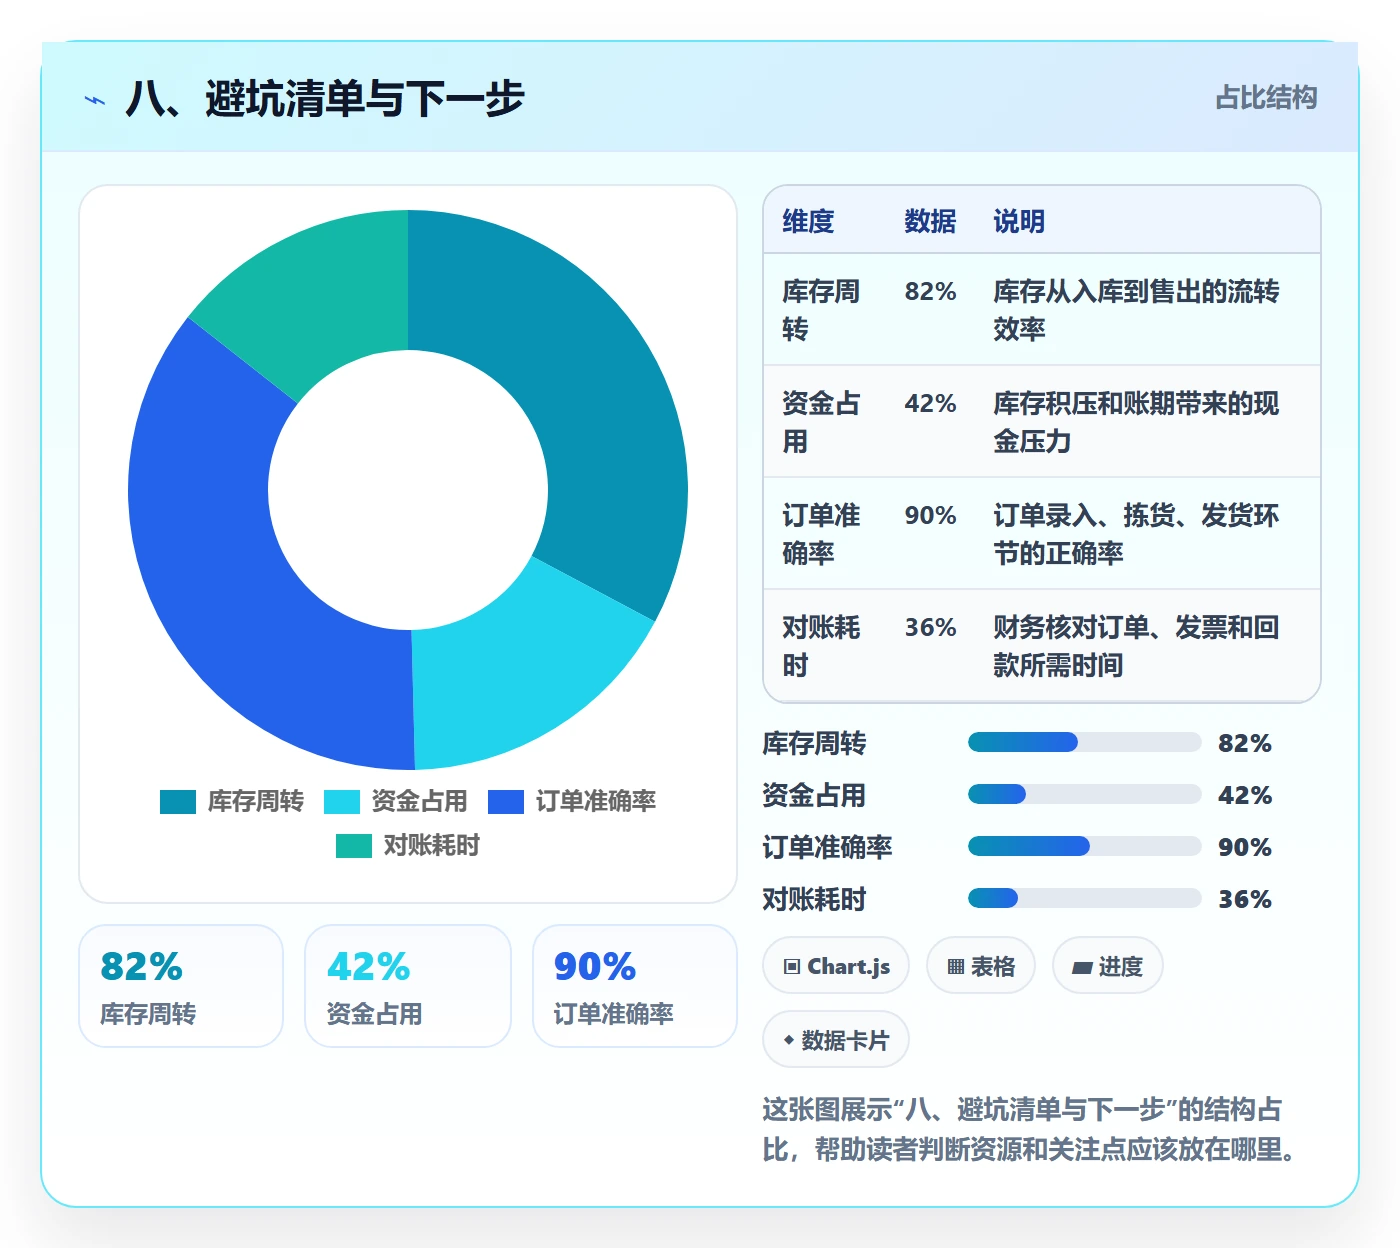Select the 占比结构 tag in the header

coord(1266,98)
